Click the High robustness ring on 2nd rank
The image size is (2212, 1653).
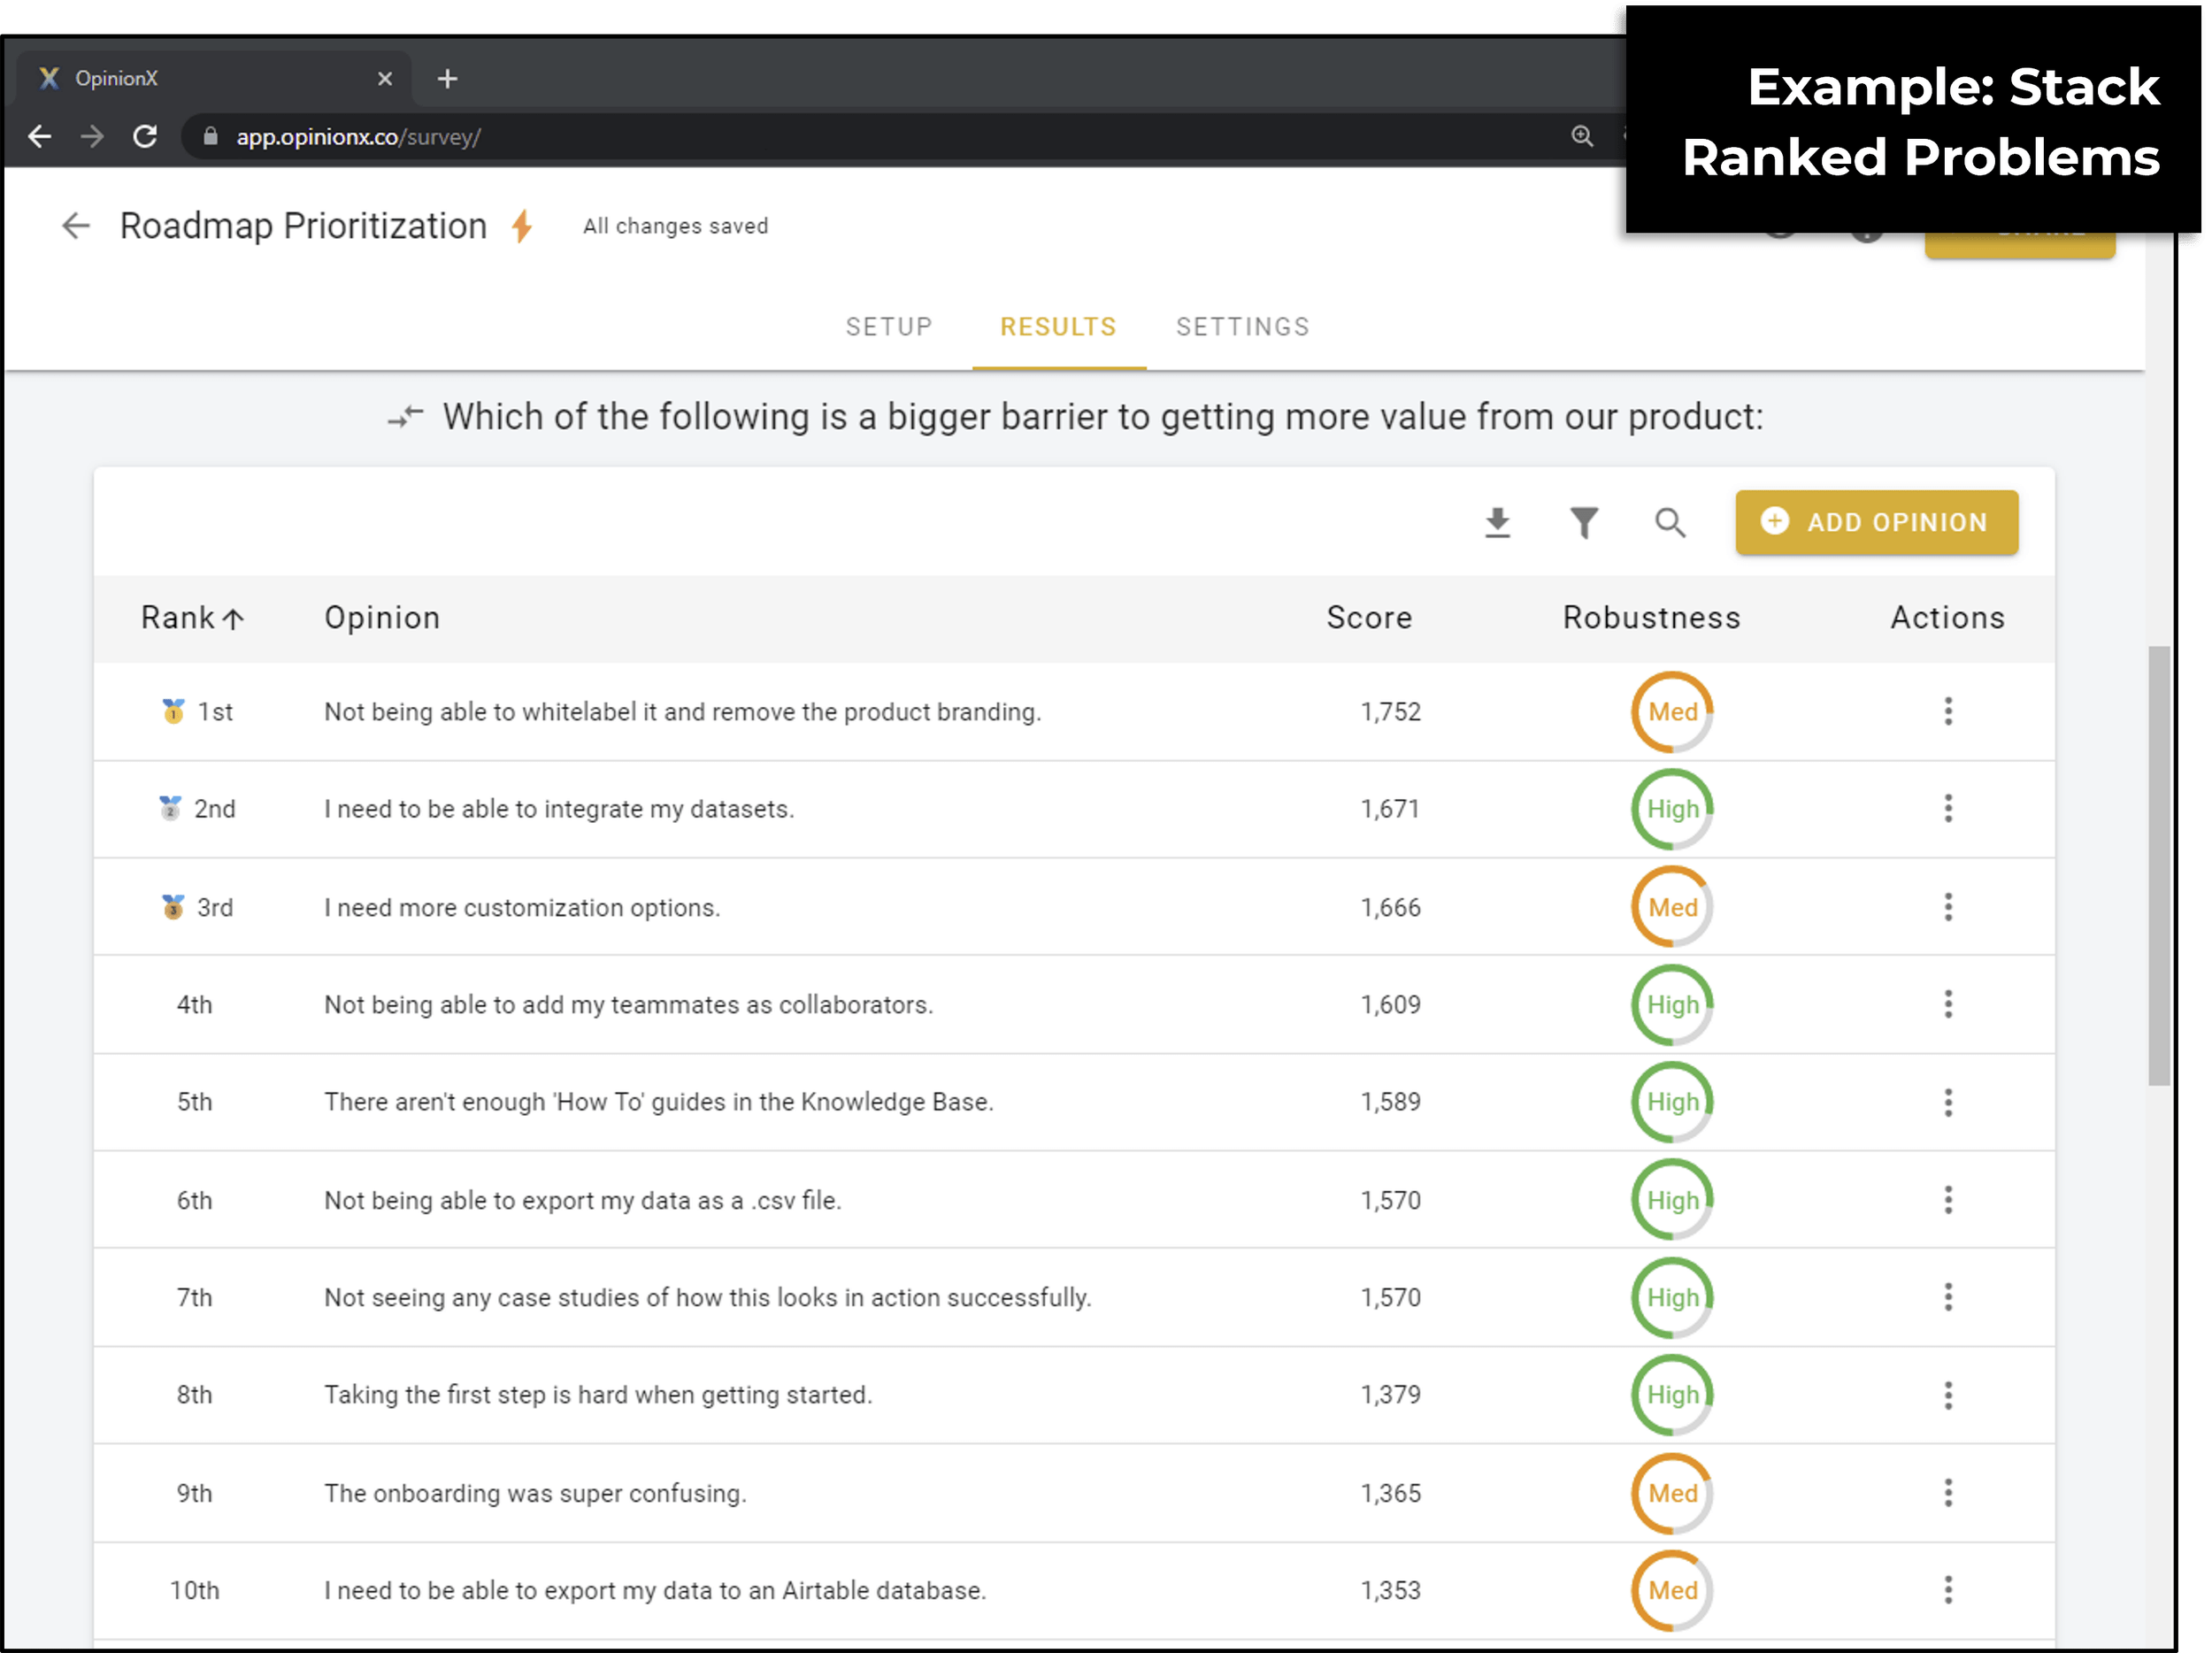(x=1671, y=809)
